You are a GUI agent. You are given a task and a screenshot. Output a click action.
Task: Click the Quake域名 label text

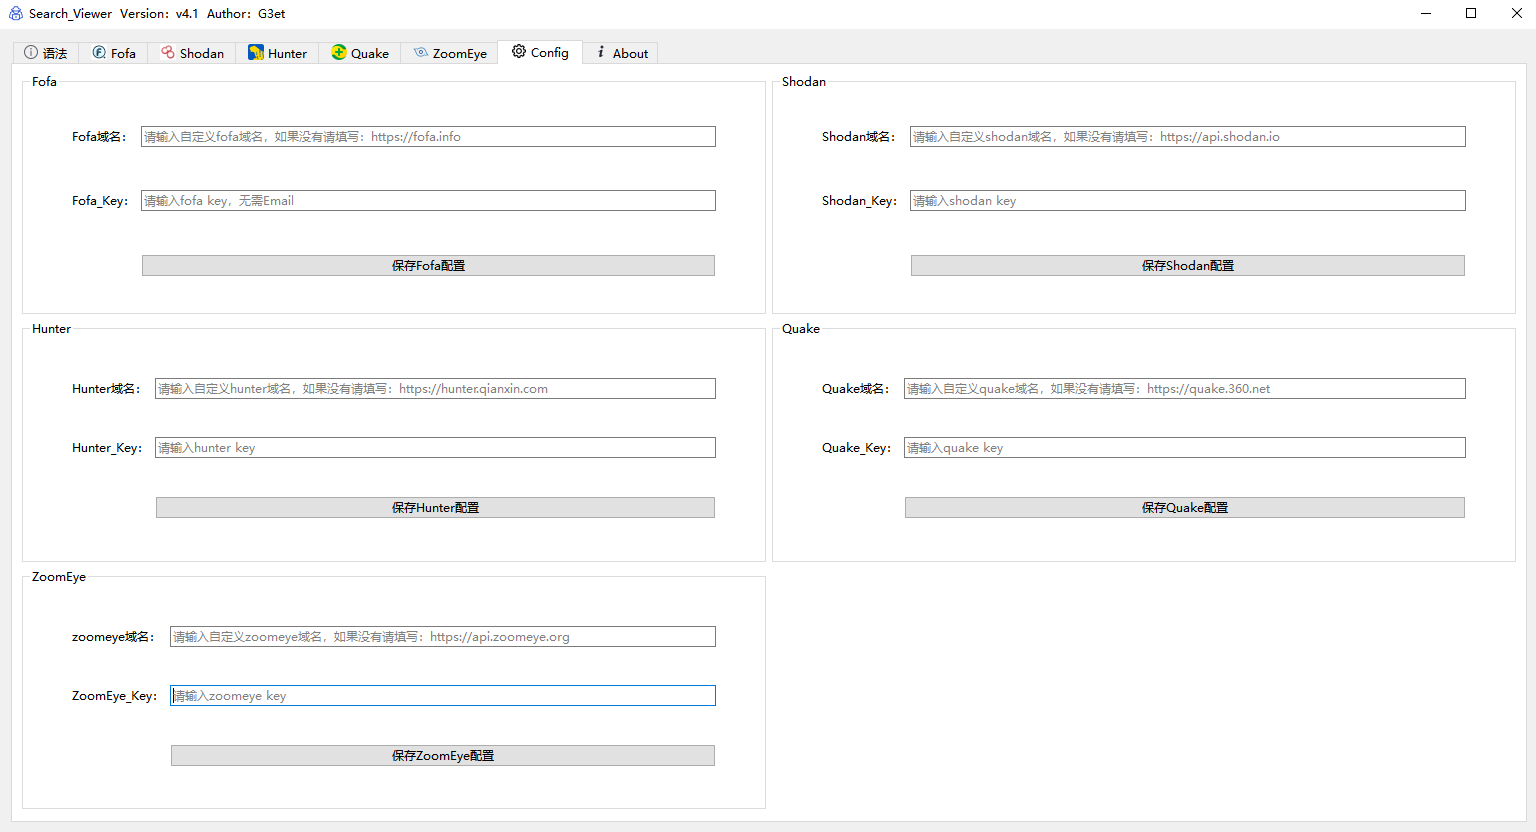pos(855,389)
